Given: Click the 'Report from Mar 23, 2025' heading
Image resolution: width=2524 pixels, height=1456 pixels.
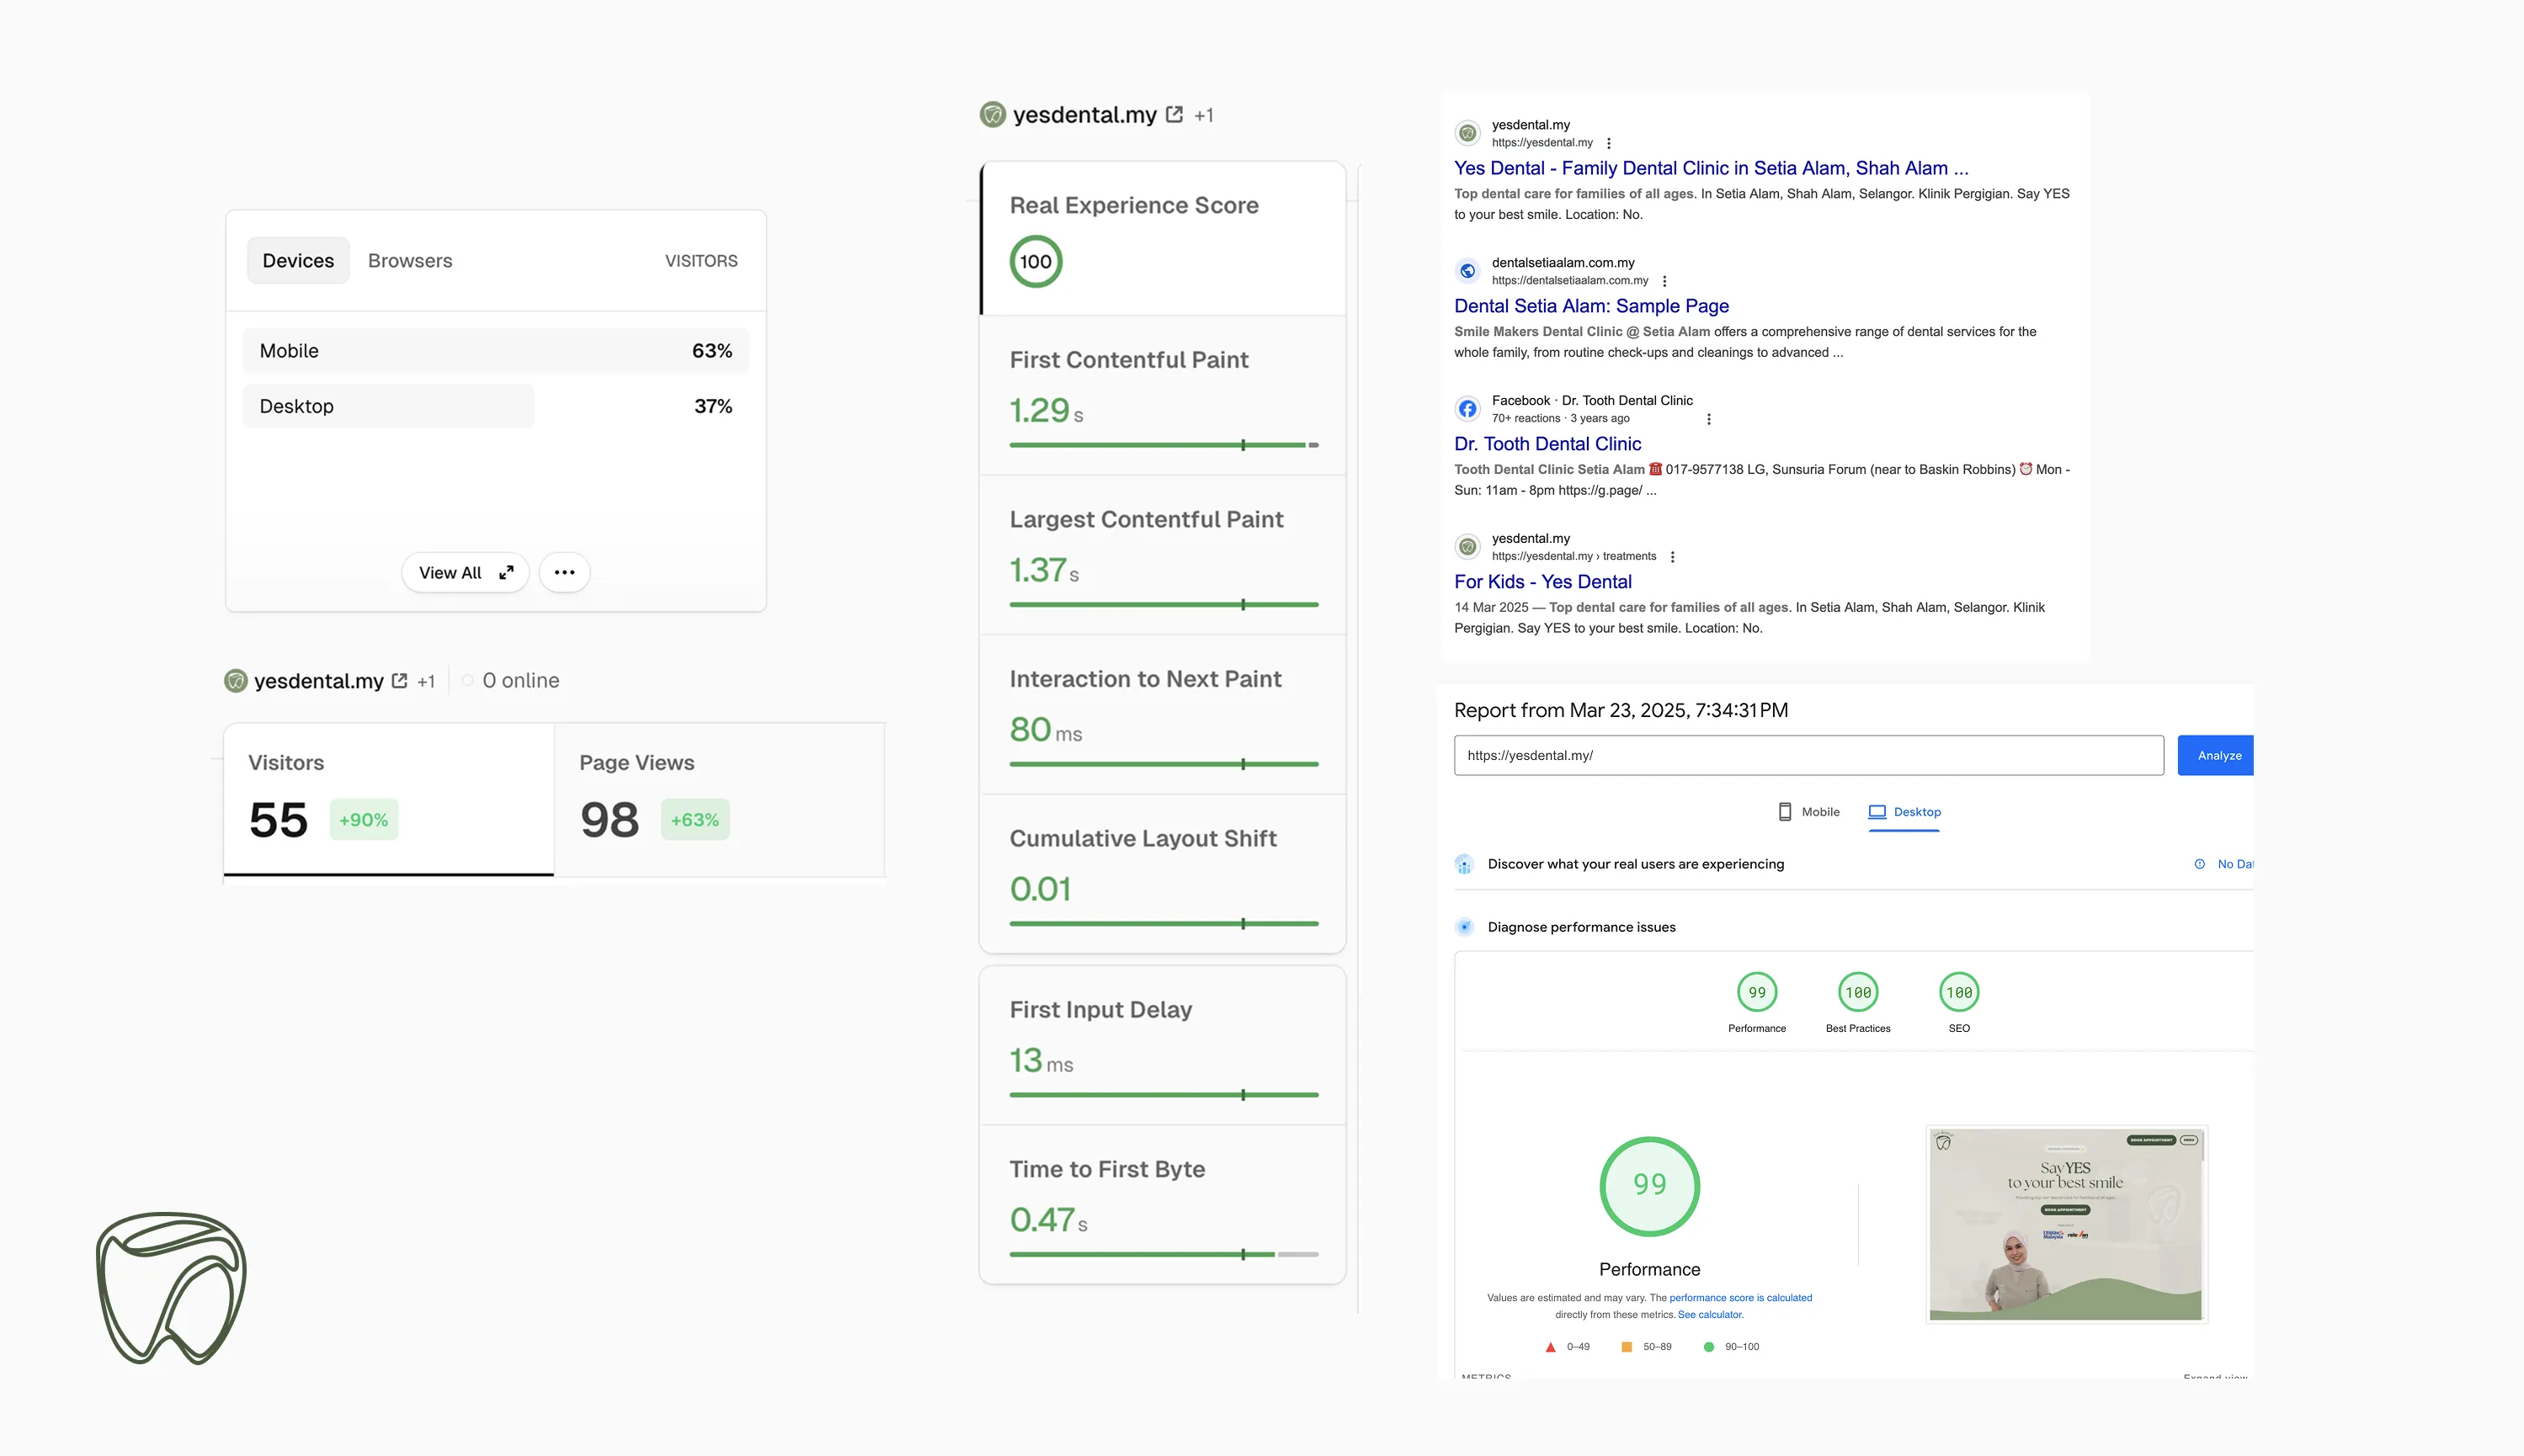Looking at the screenshot, I should pyautogui.click(x=1620, y=711).
